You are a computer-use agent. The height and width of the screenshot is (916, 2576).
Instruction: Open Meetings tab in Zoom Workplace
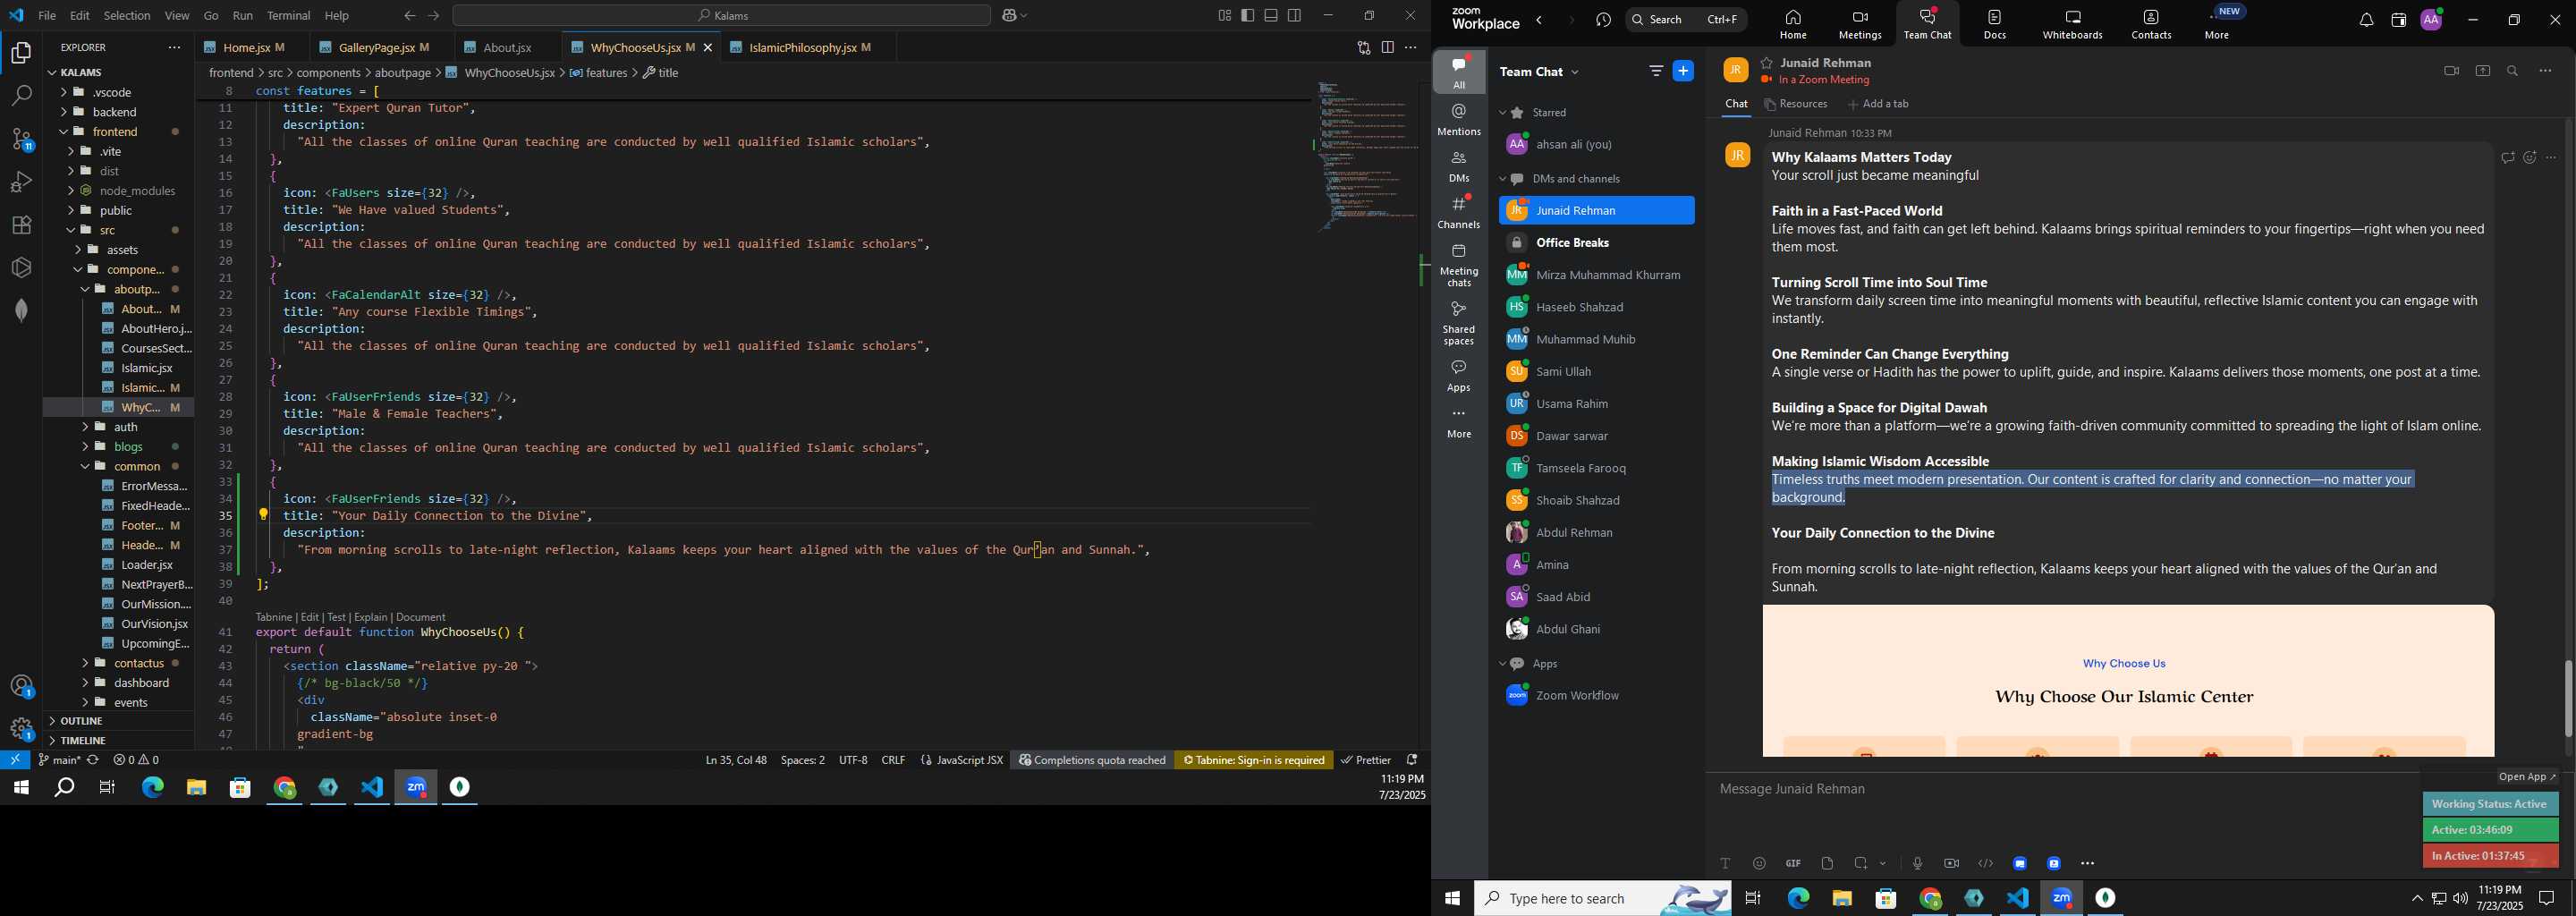[x=1860, y=25]
